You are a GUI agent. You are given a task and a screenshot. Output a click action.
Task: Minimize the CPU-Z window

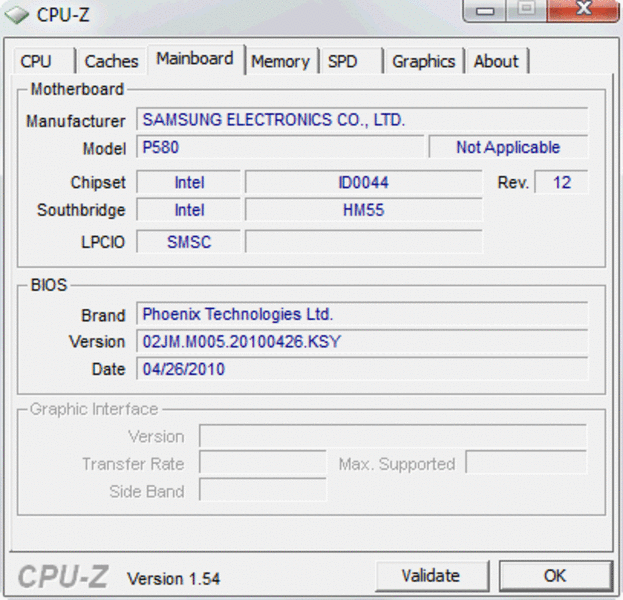pos(485,10)
